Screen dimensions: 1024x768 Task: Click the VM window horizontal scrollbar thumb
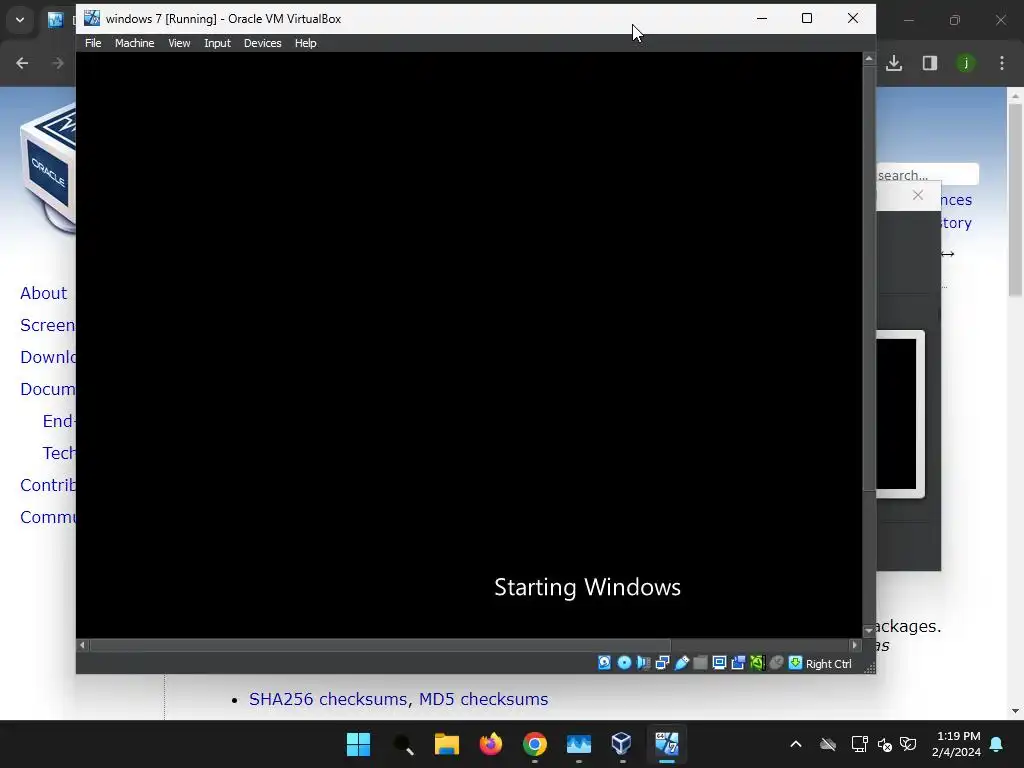(x=380, y=645)
